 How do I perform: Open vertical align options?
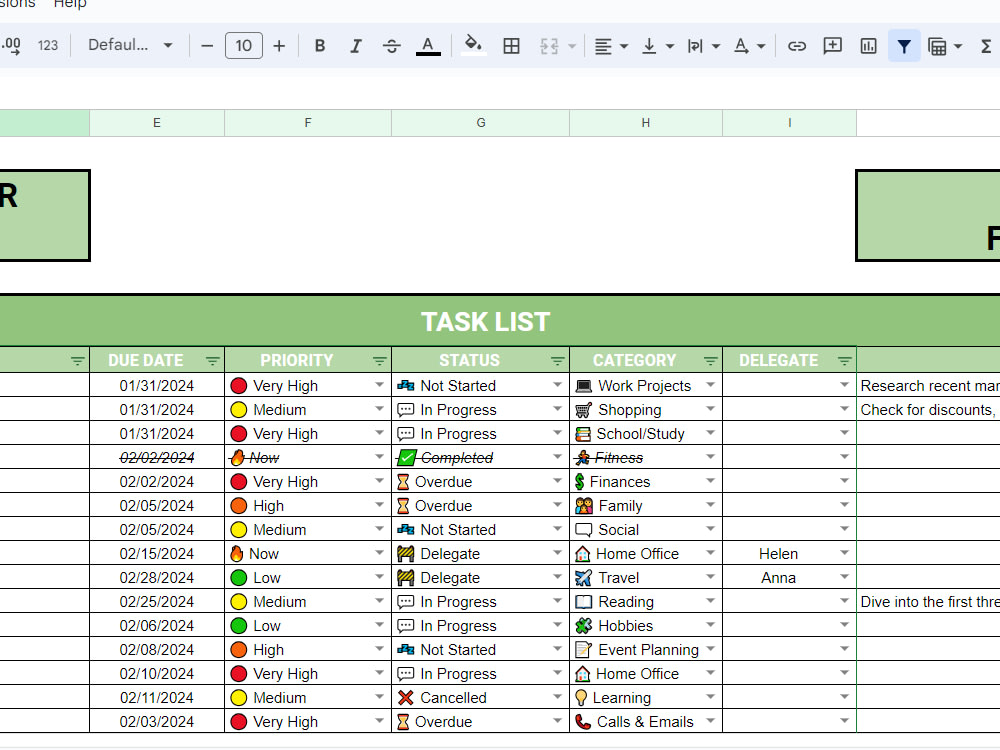657,46
